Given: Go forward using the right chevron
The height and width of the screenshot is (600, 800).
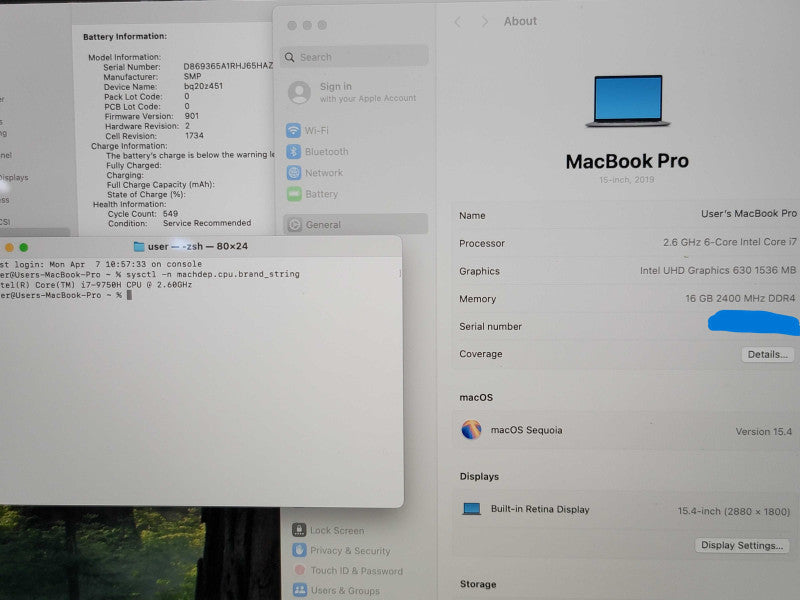Looking at the screenshot, I should [x=485, y=22].
